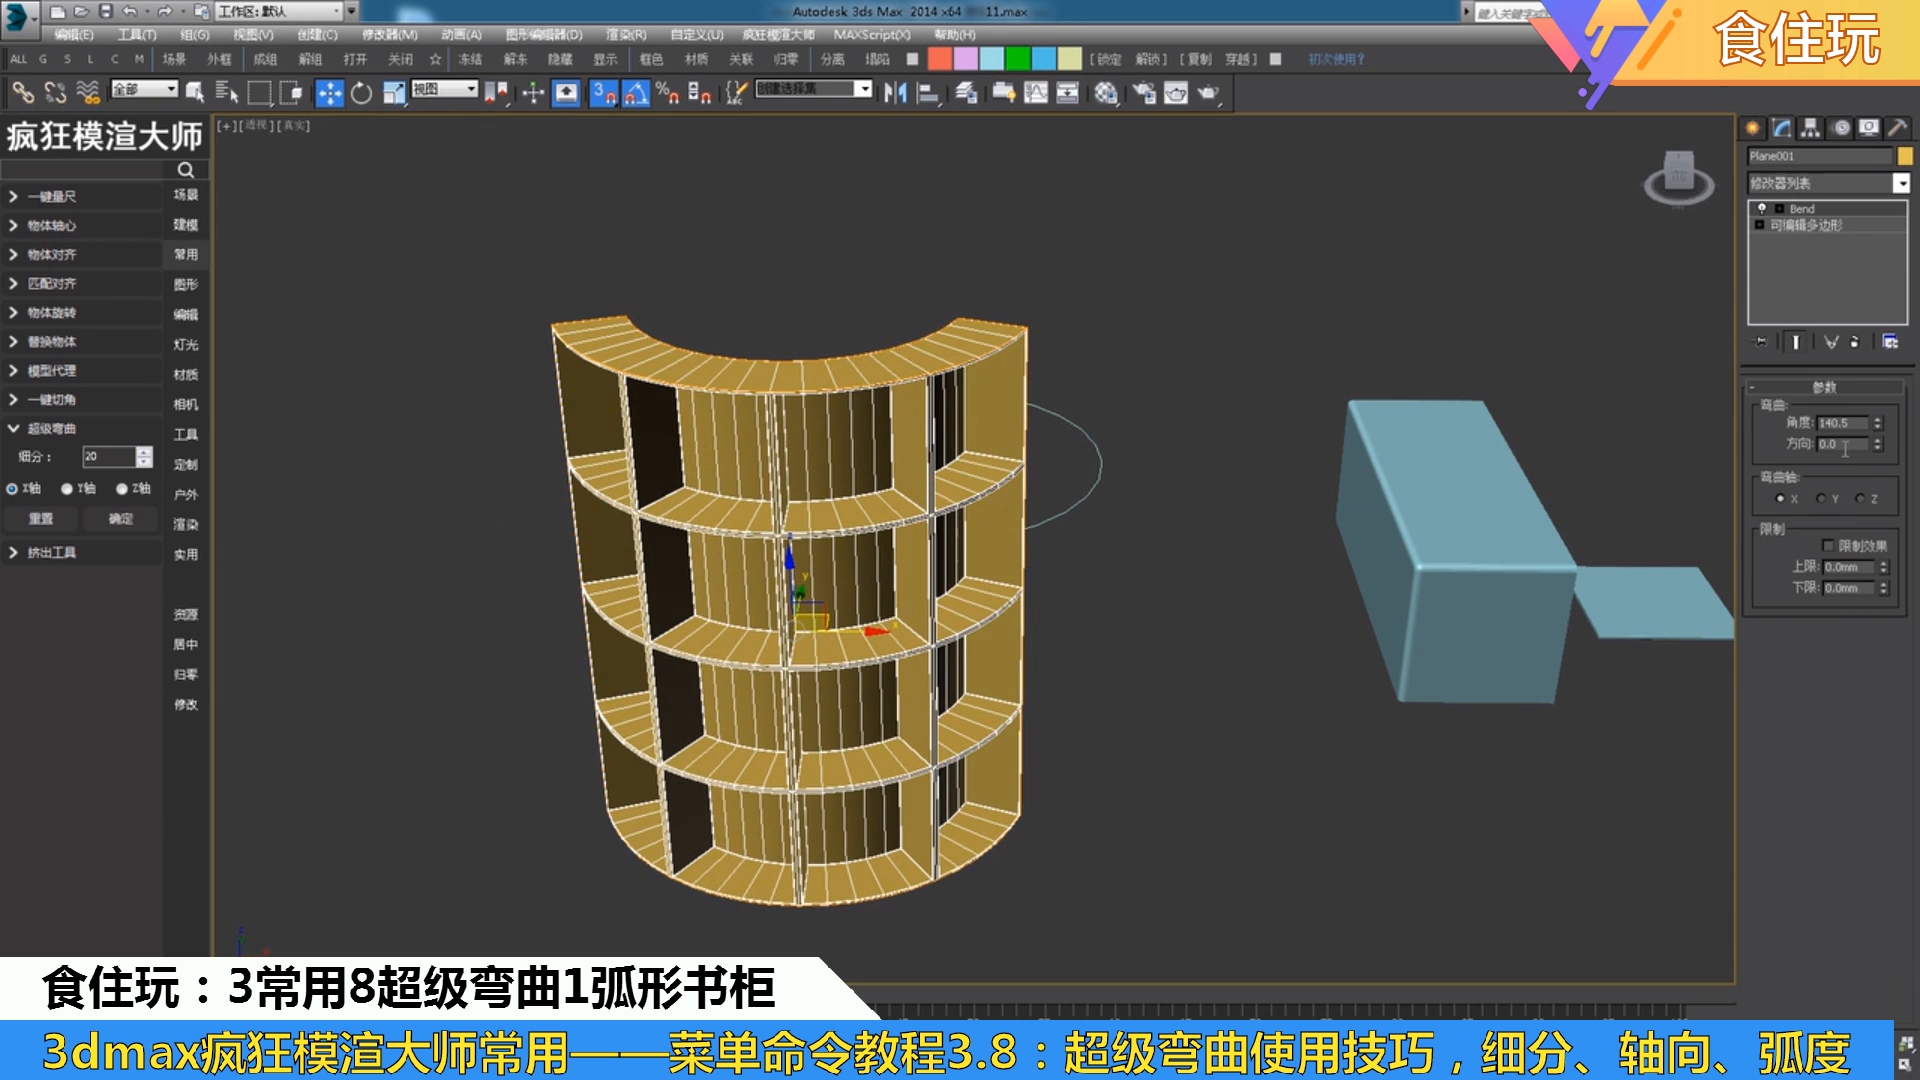Screen dimensions: 1920x1080
Task: Click the 重置 button
Action: 41,519
